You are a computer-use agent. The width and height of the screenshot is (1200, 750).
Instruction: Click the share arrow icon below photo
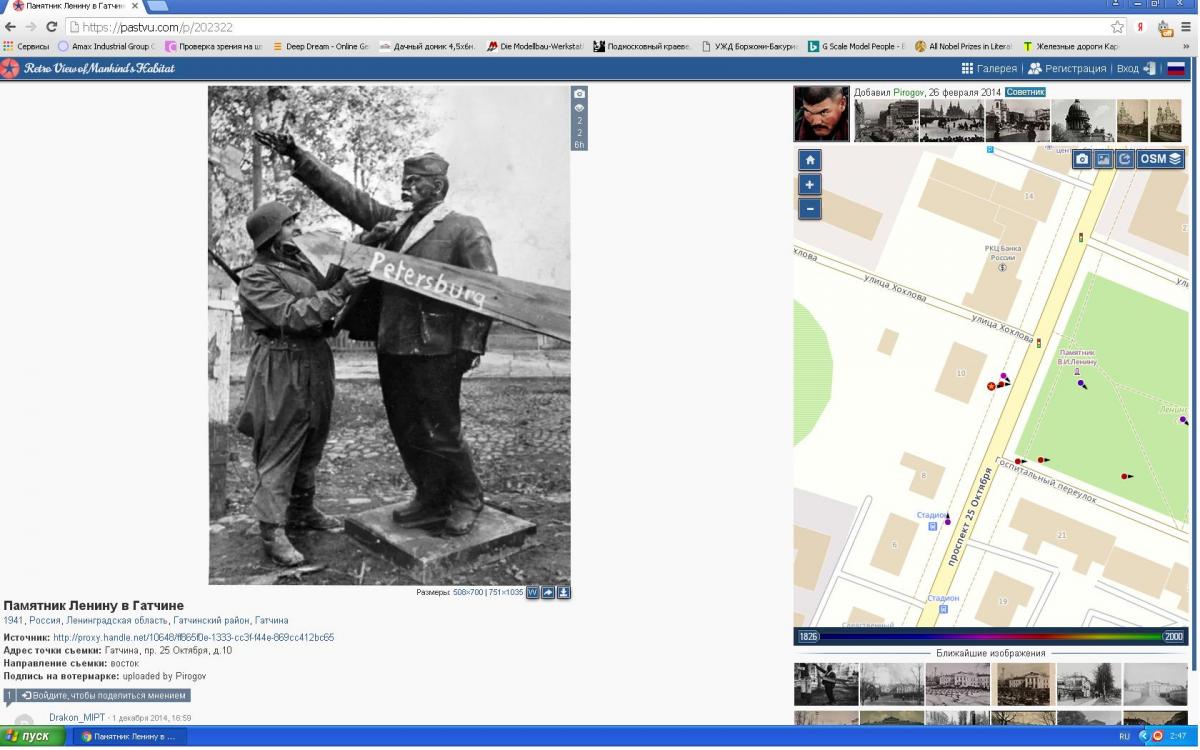click(548, 592)
